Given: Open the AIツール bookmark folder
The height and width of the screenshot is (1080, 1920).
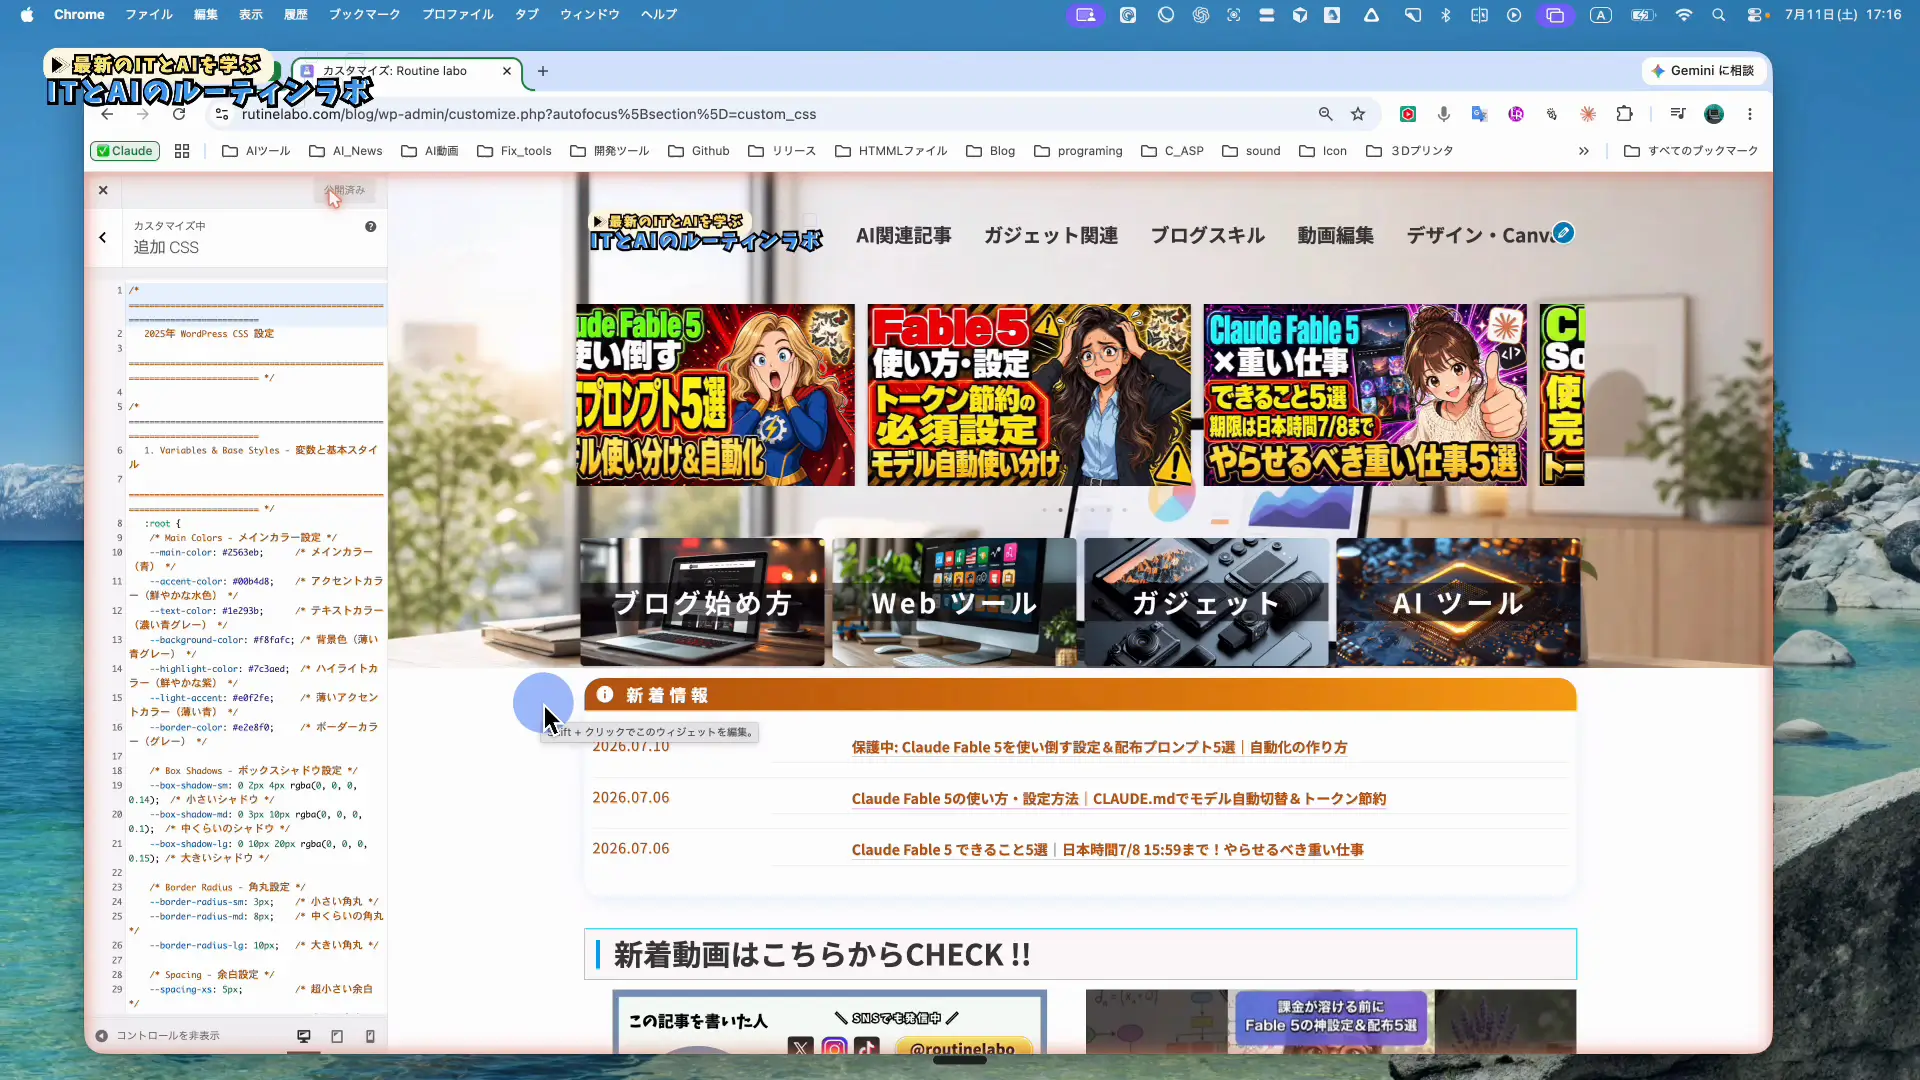Looking at the screenshot, I should 256,151.
